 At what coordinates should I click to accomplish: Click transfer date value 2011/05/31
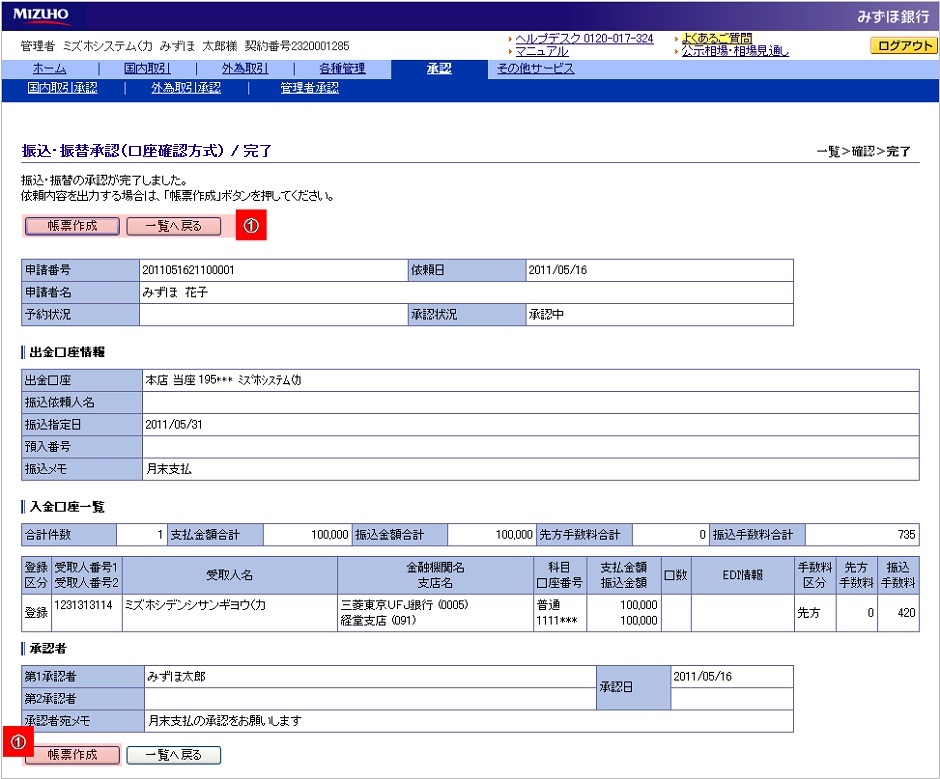pyautogui.click(x=174, y=425)
